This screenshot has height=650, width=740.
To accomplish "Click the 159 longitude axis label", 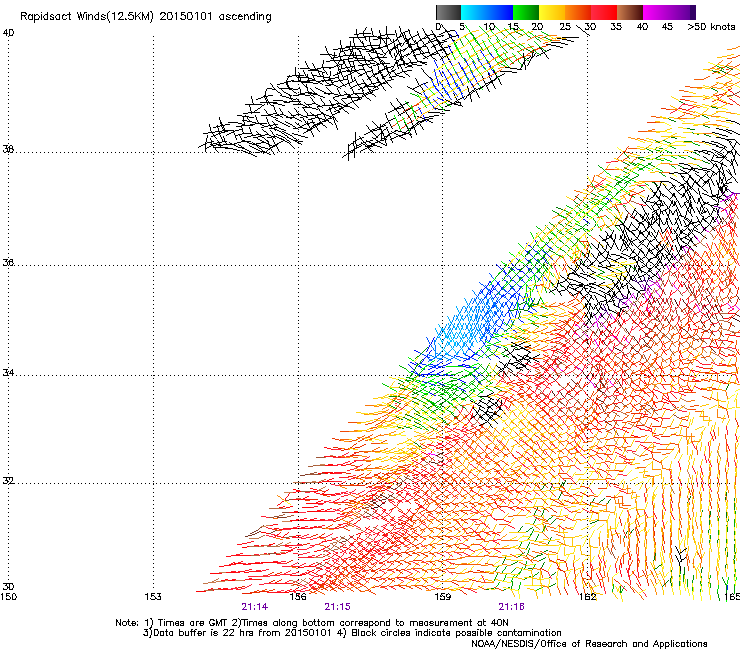I will pyautogui.click(x=442, y=597).
